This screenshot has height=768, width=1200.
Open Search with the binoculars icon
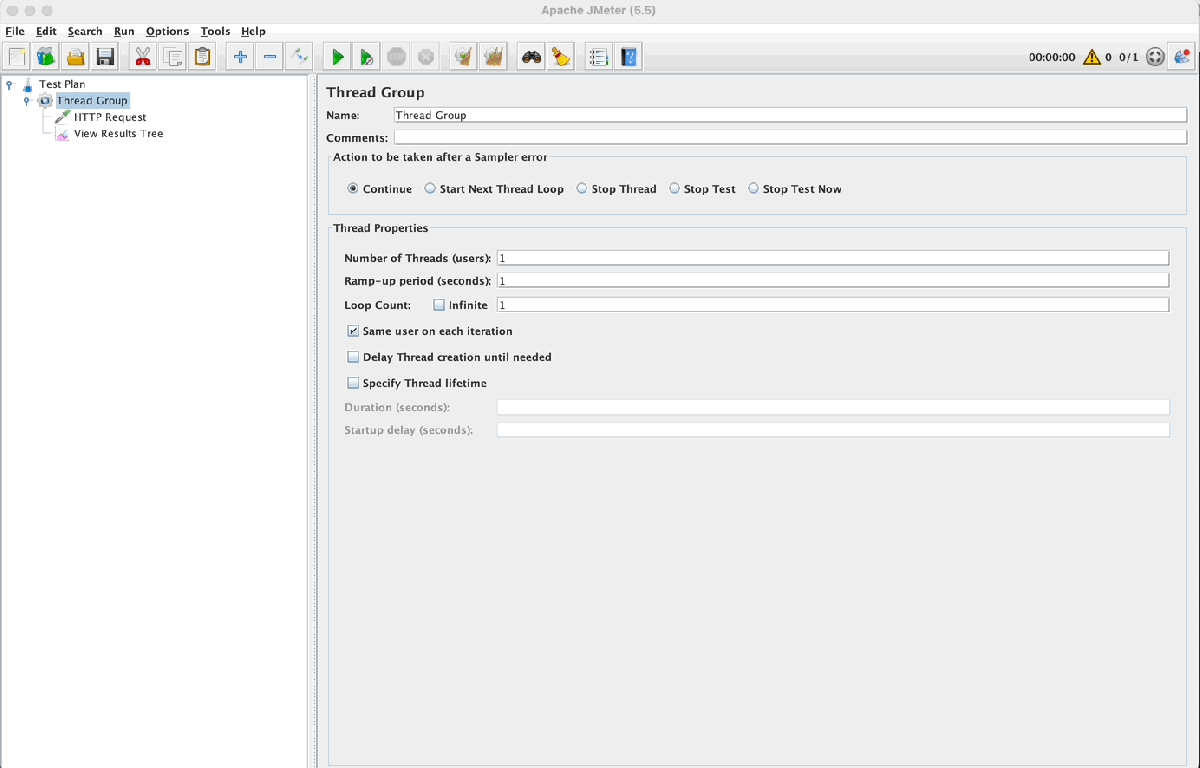531,57
